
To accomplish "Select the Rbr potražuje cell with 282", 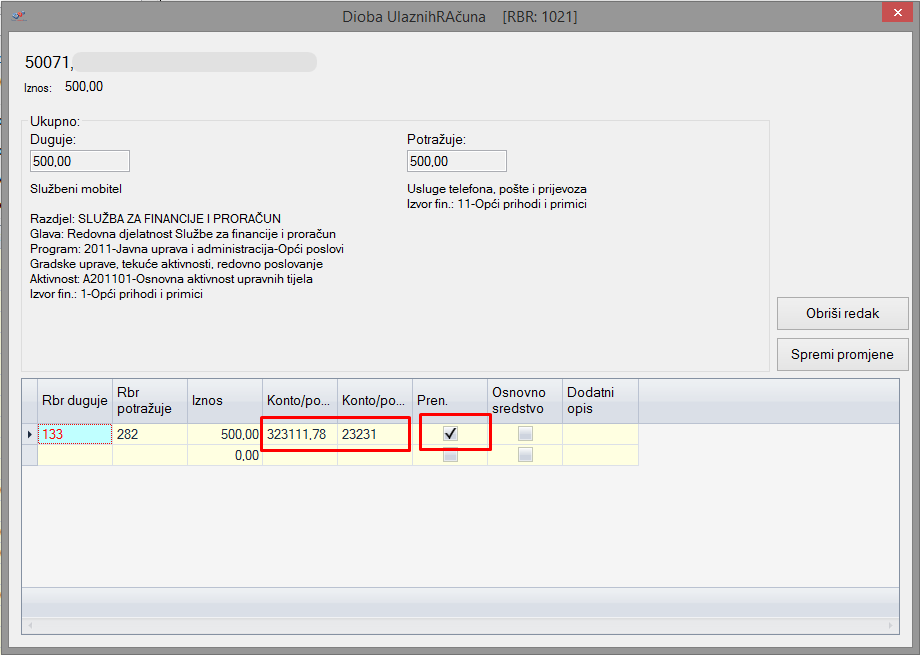I will tap(149, 434).
